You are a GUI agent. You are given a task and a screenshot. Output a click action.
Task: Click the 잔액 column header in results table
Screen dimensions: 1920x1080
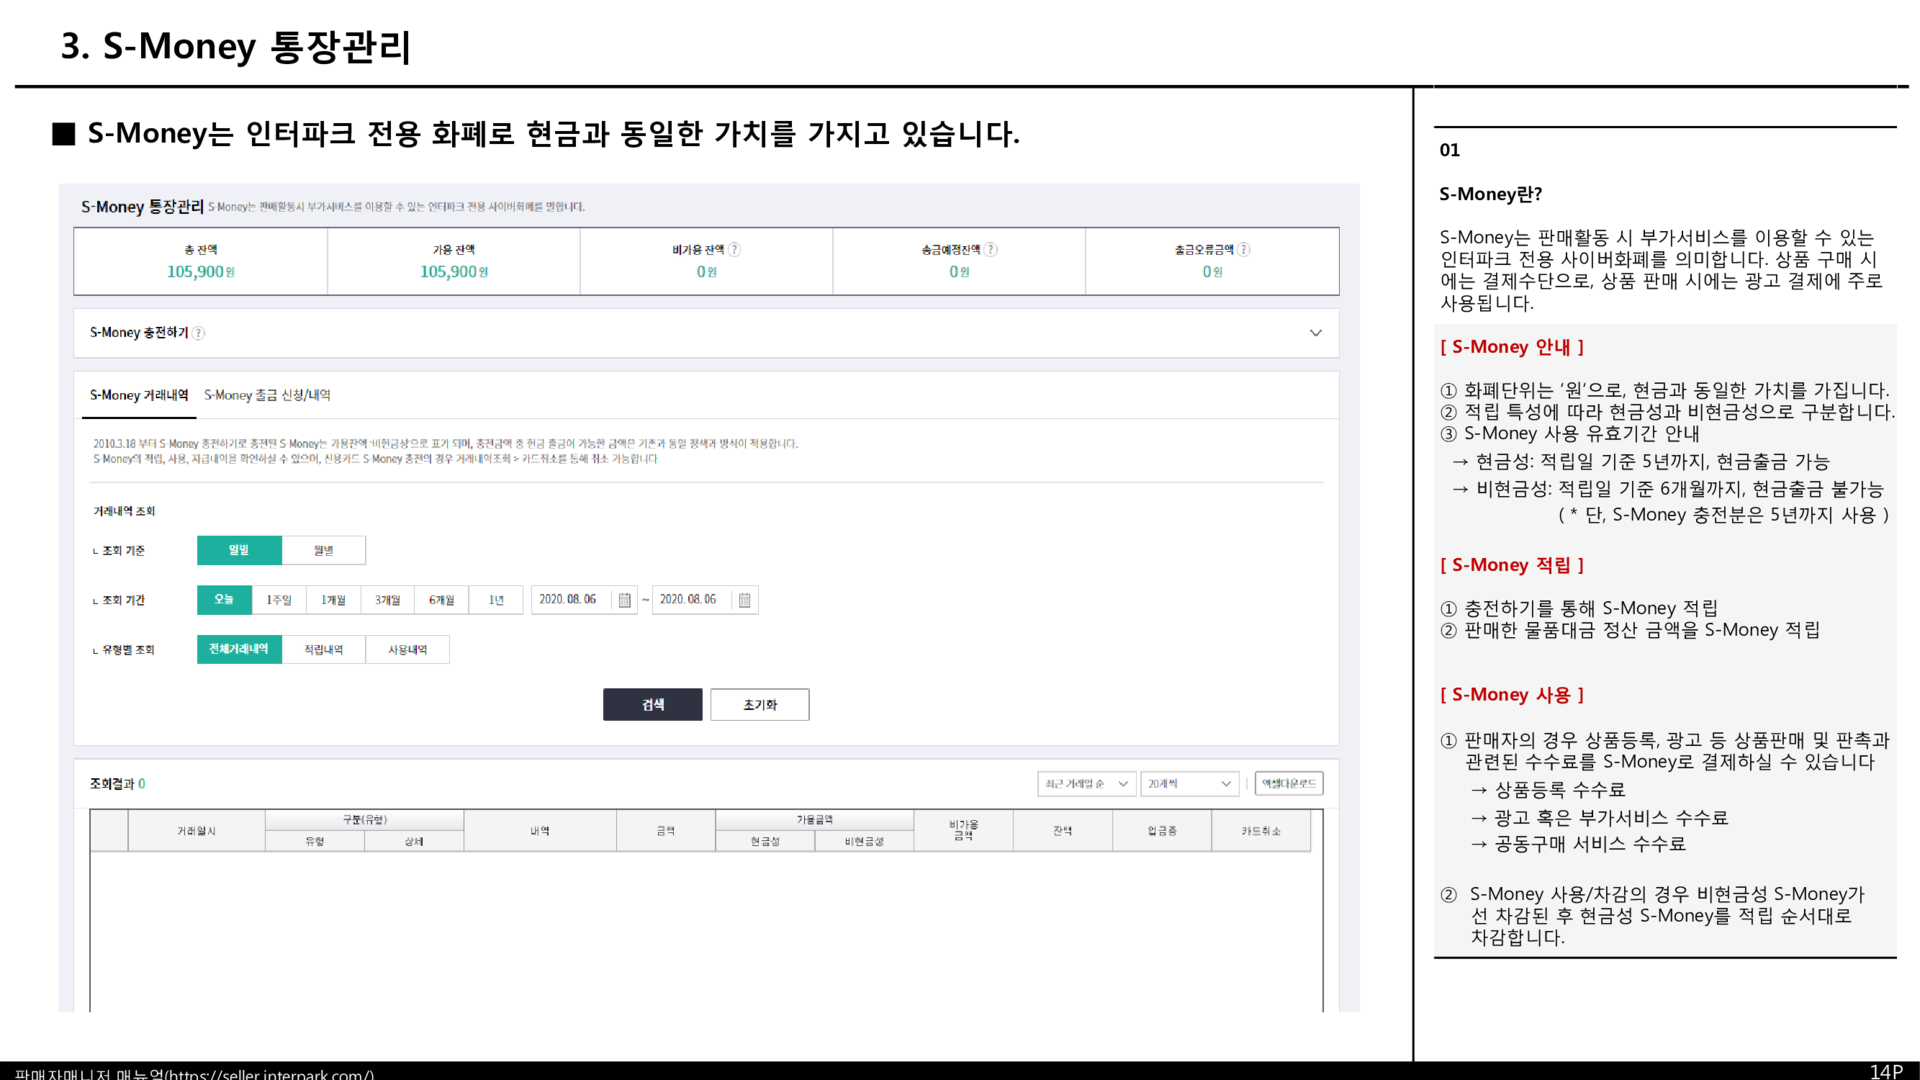[1063, 831]
